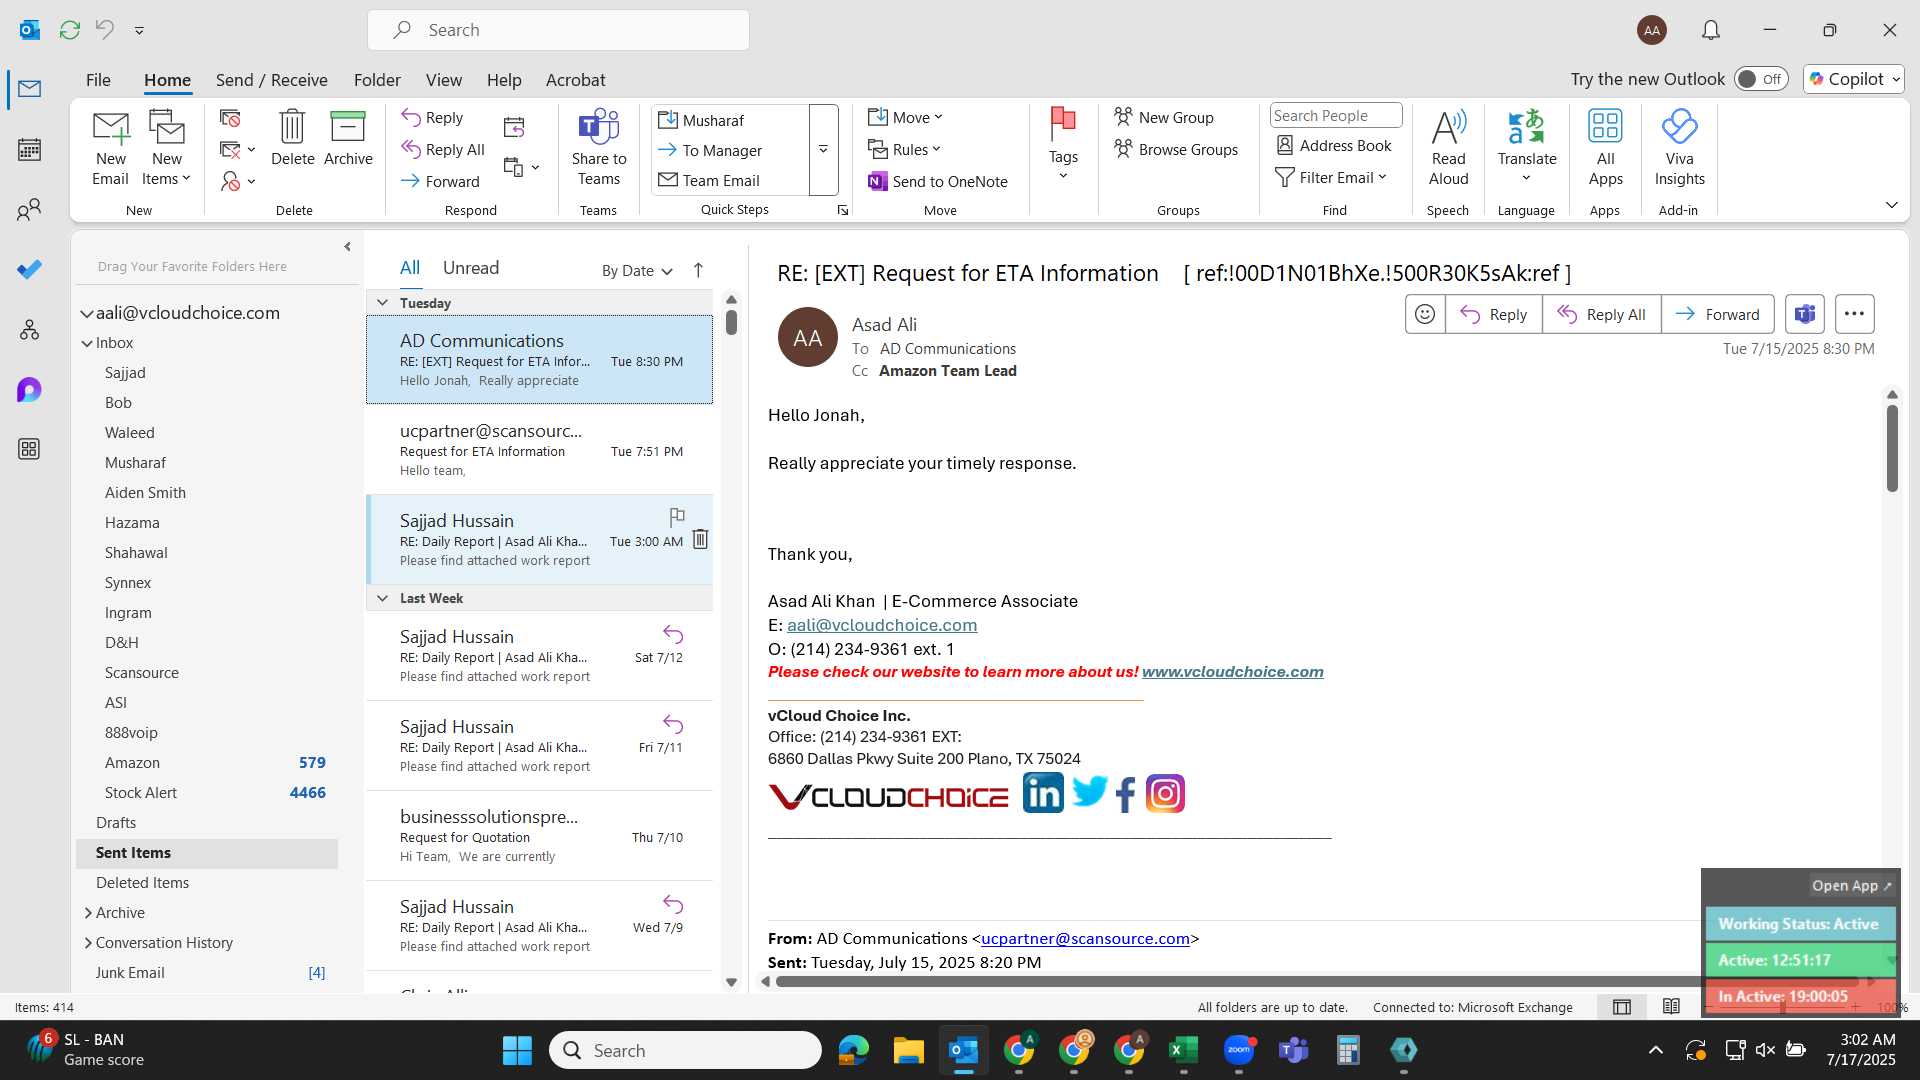Open the Acrobat ribbon tab
This screenshot has width=1920, height=1080.
click(x=575, y=80)
